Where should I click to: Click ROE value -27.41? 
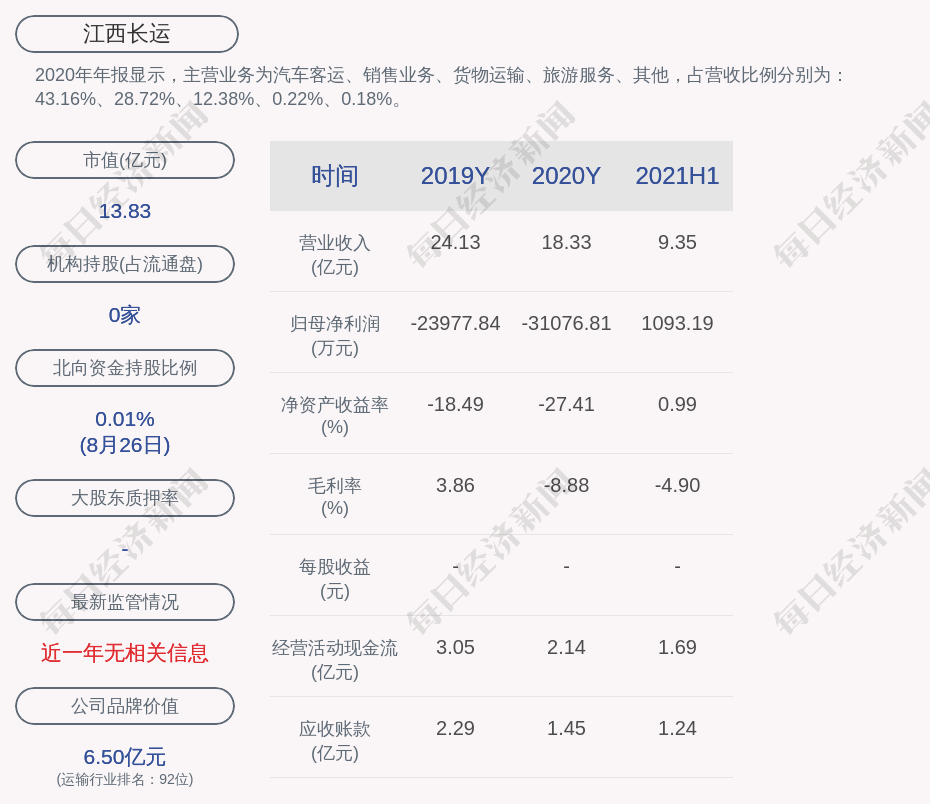[x=566, y=404]
